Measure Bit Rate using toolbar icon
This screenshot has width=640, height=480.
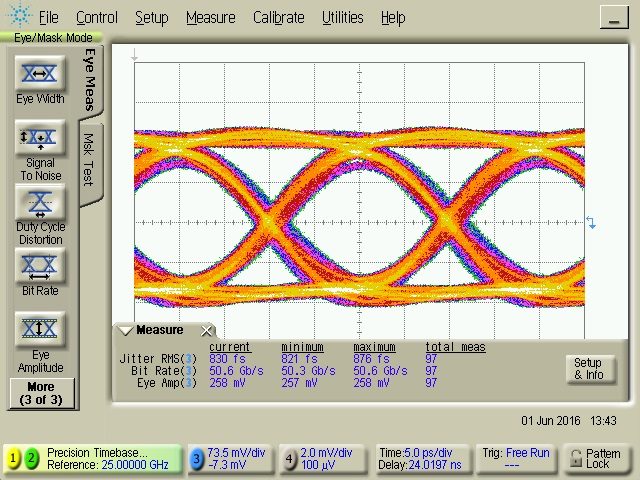click(x=40, y=265)
